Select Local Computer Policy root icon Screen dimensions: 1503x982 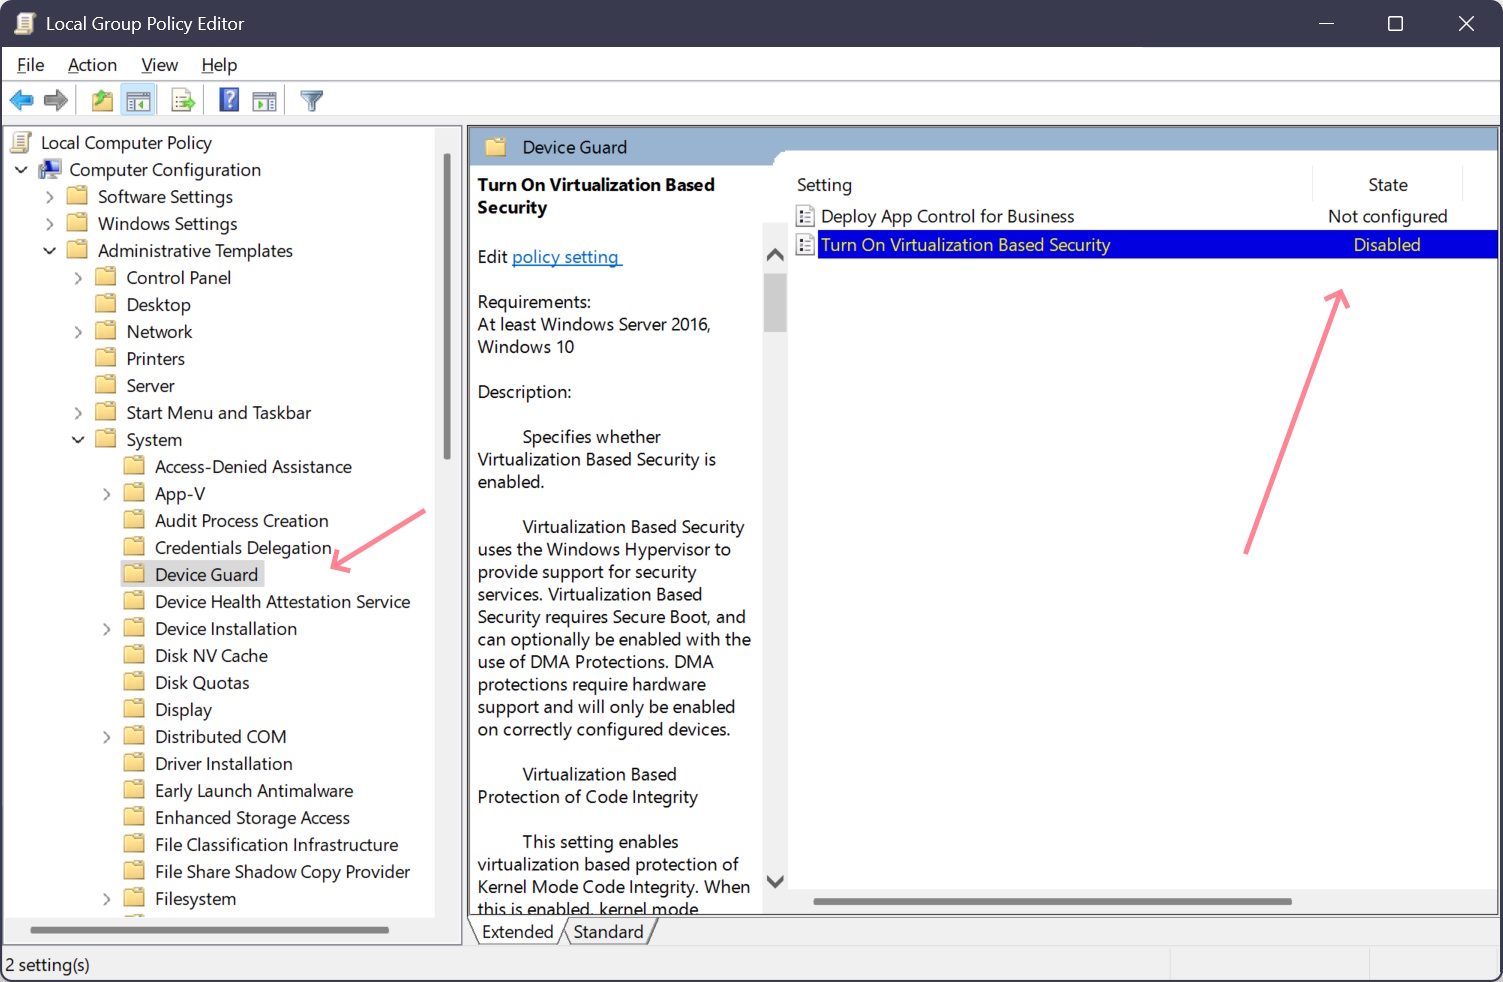pyautogui.click(x=22, y=143)
